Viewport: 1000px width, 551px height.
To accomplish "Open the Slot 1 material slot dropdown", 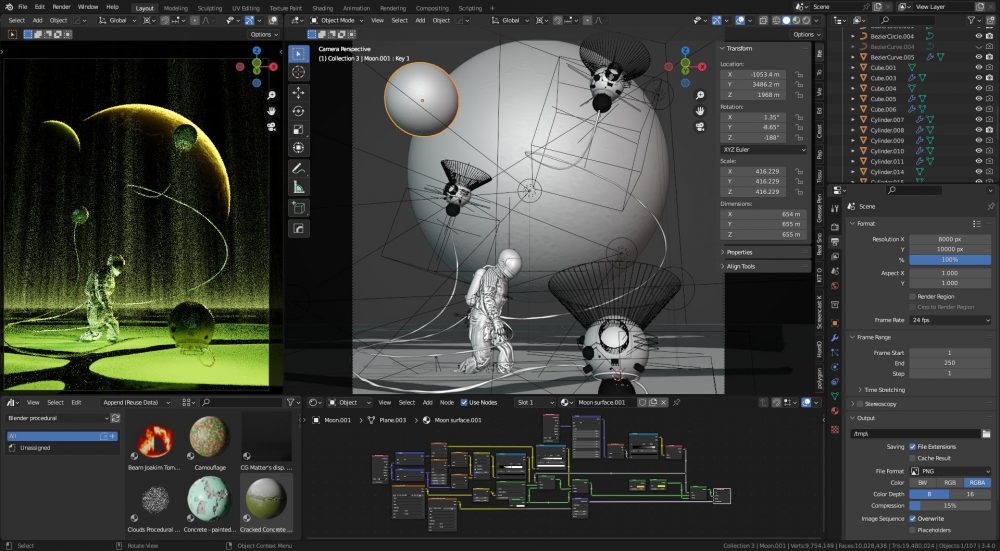I will click(535, 402).
